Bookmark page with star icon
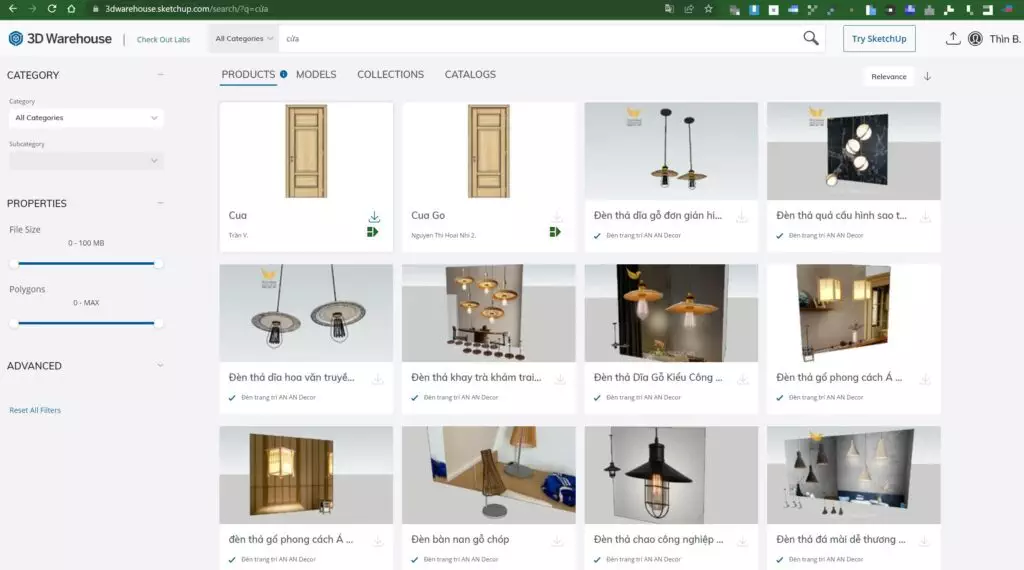 pyautogui.click(x=709, y=9)
